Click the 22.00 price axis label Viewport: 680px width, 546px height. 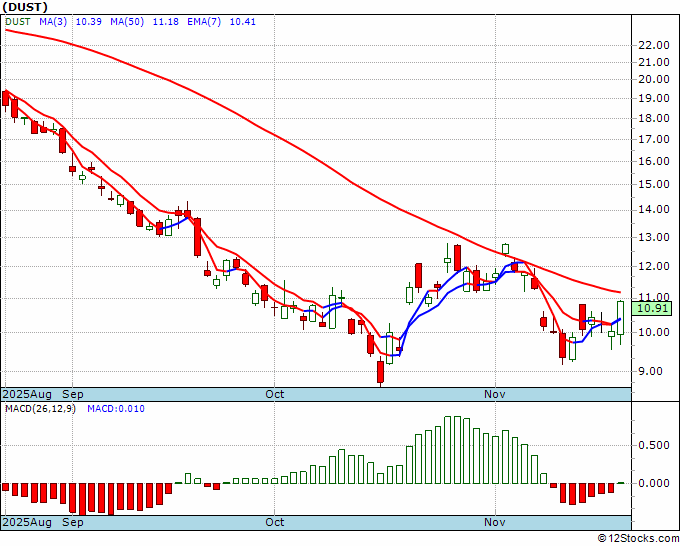[654, 45]
